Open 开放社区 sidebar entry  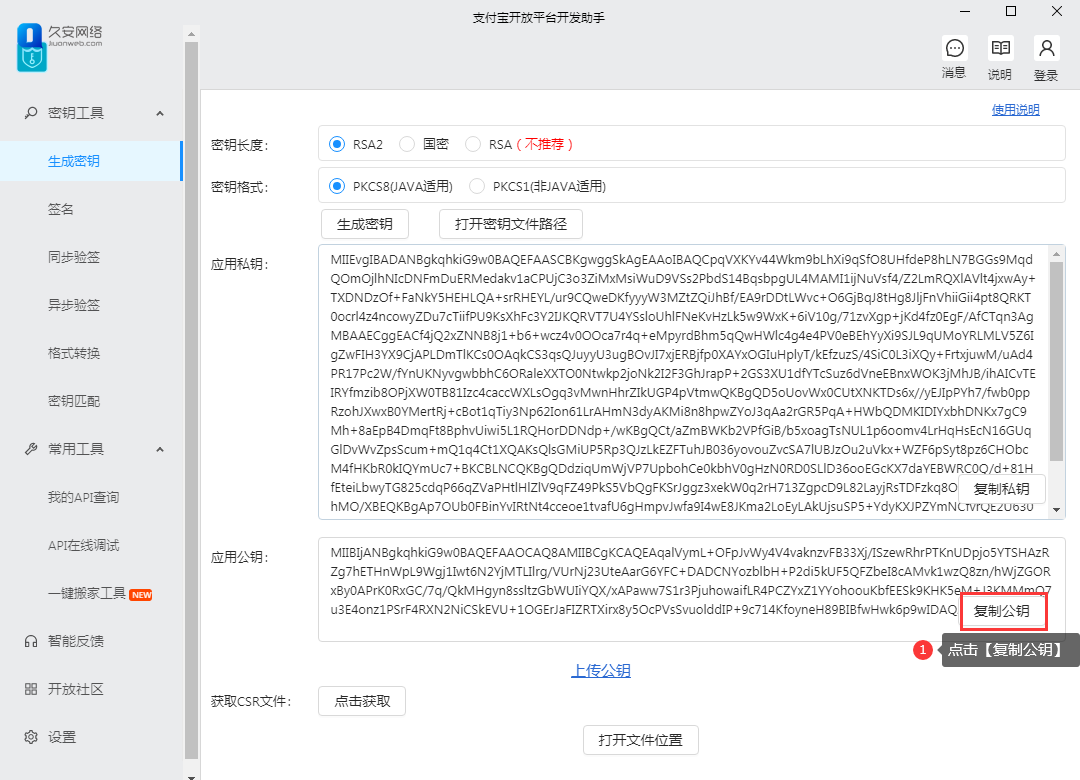(x=76, y=689)
